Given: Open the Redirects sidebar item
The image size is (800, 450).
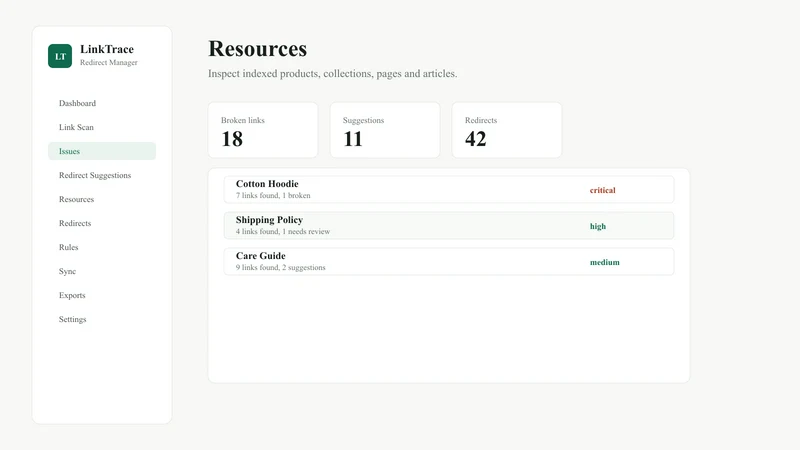Looking at the screenshot, I should point(102,223).
